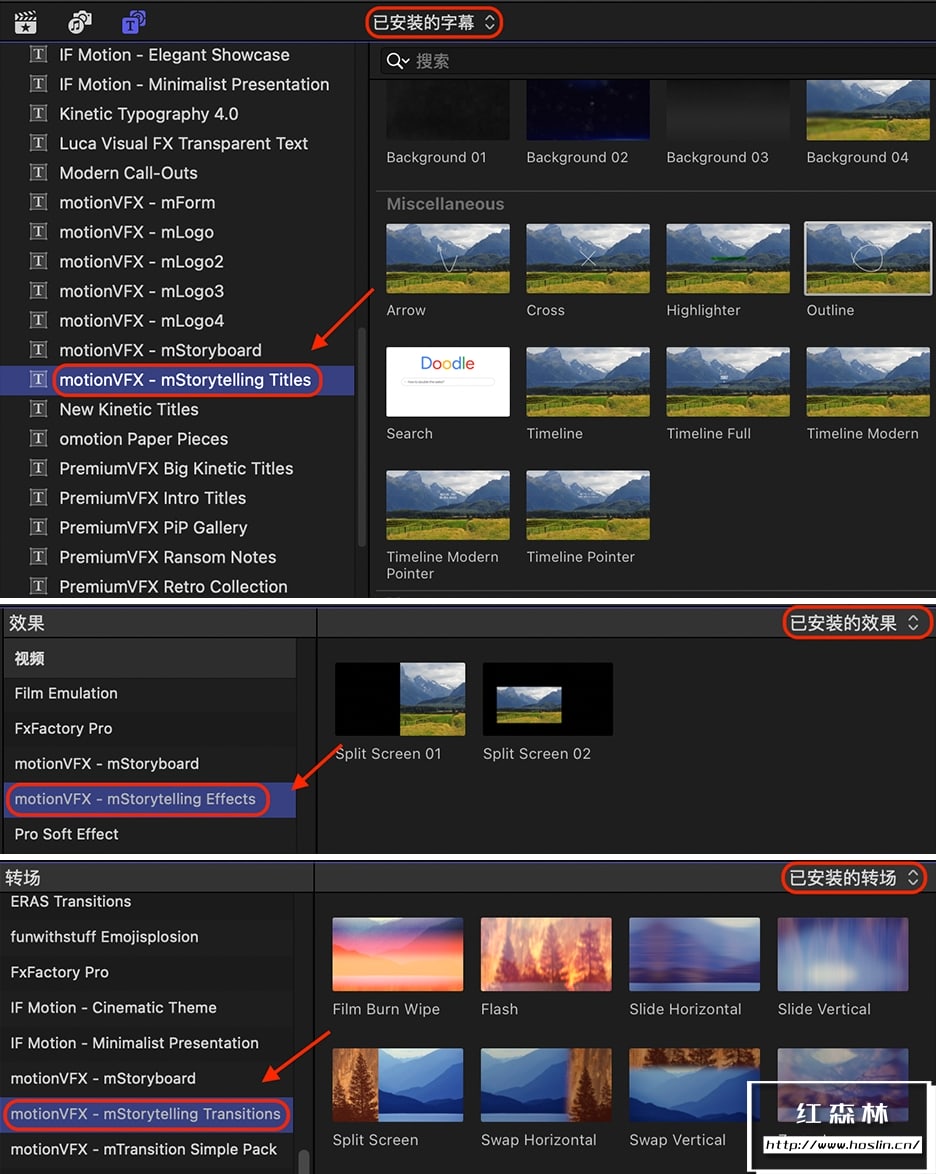Select motionVFX - mLogo3 category
The image size is (936, 1174).
pyautogui.click(x=142, y=291)
